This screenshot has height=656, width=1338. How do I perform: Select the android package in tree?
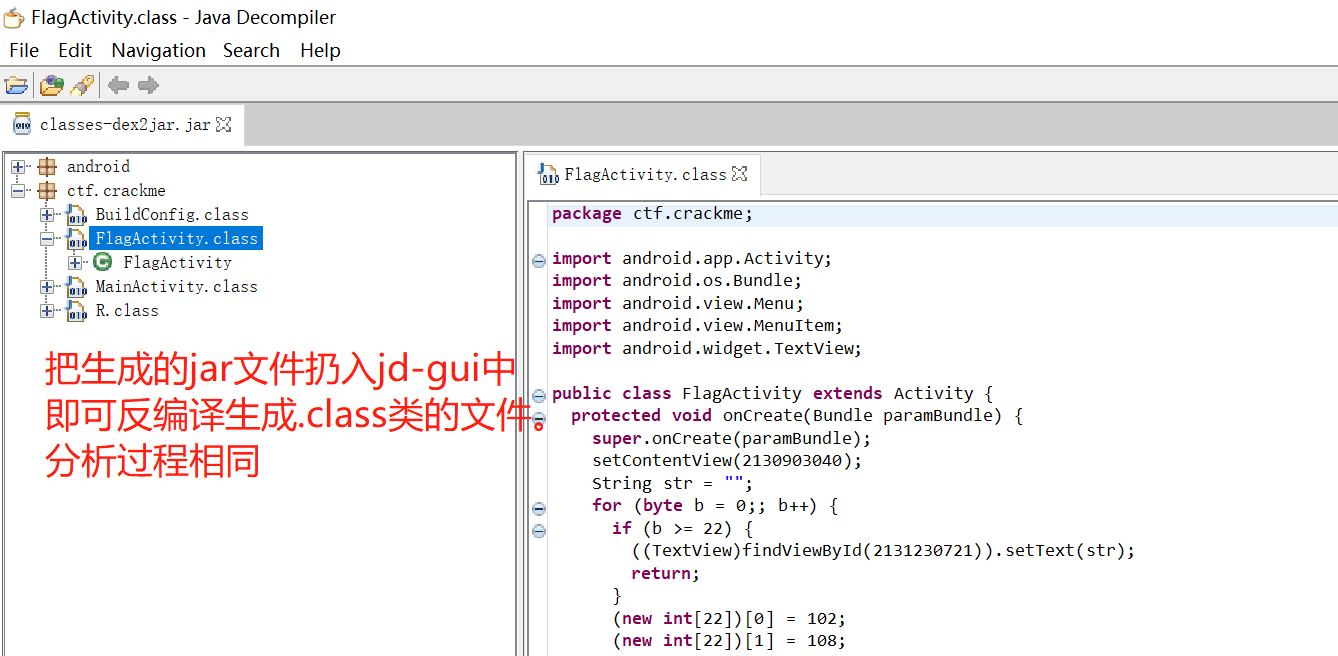98,167
